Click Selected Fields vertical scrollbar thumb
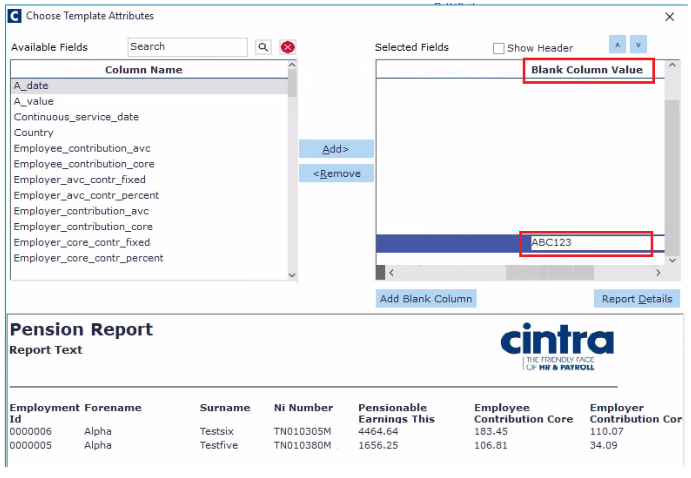The image size is (691, 478). [x=672, y=177]
